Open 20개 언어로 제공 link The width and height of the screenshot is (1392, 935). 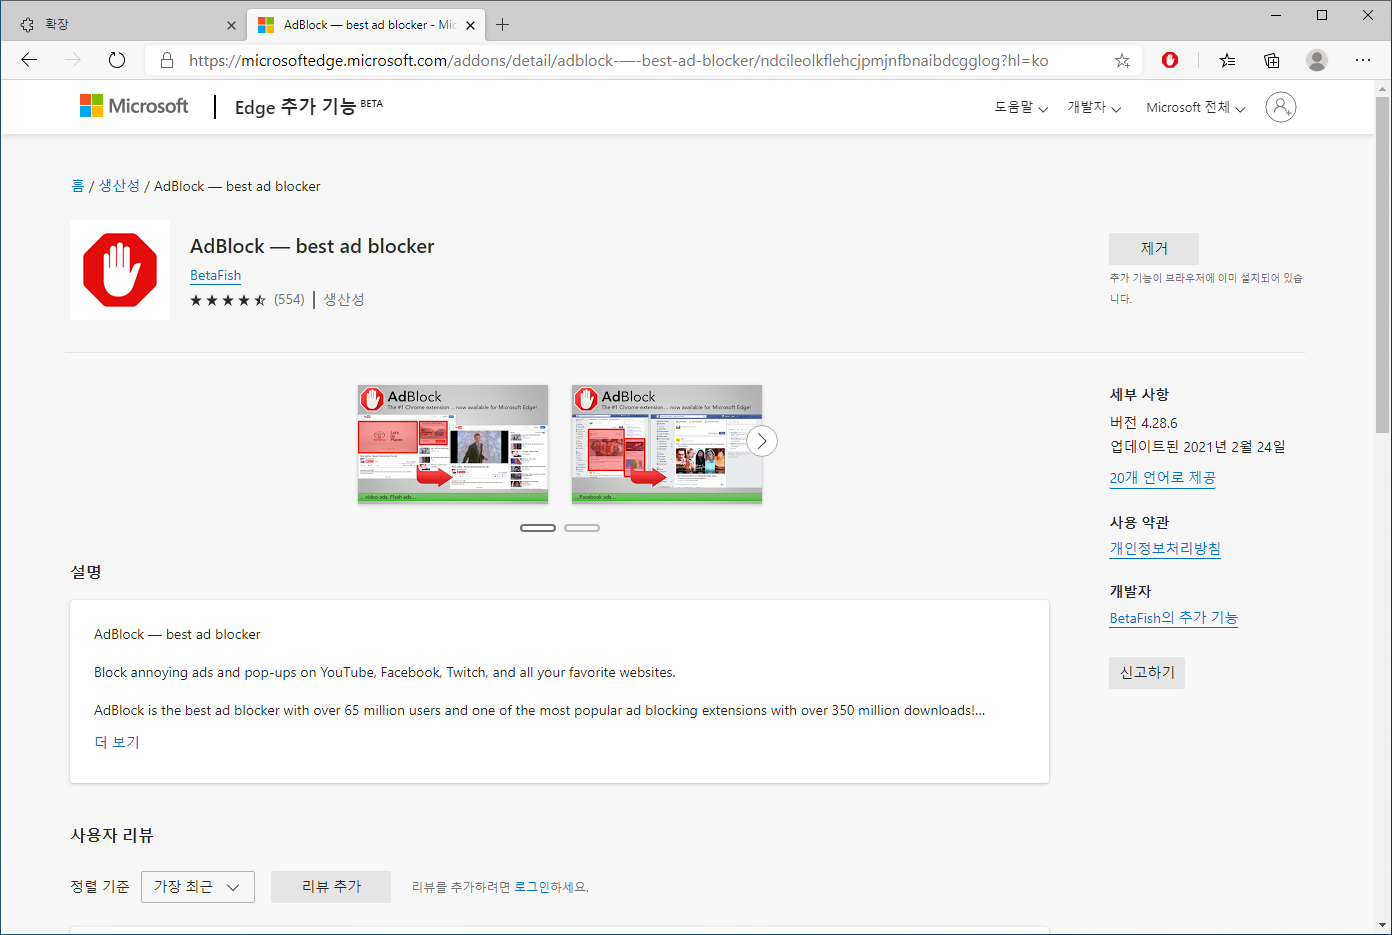point(1162,478)
